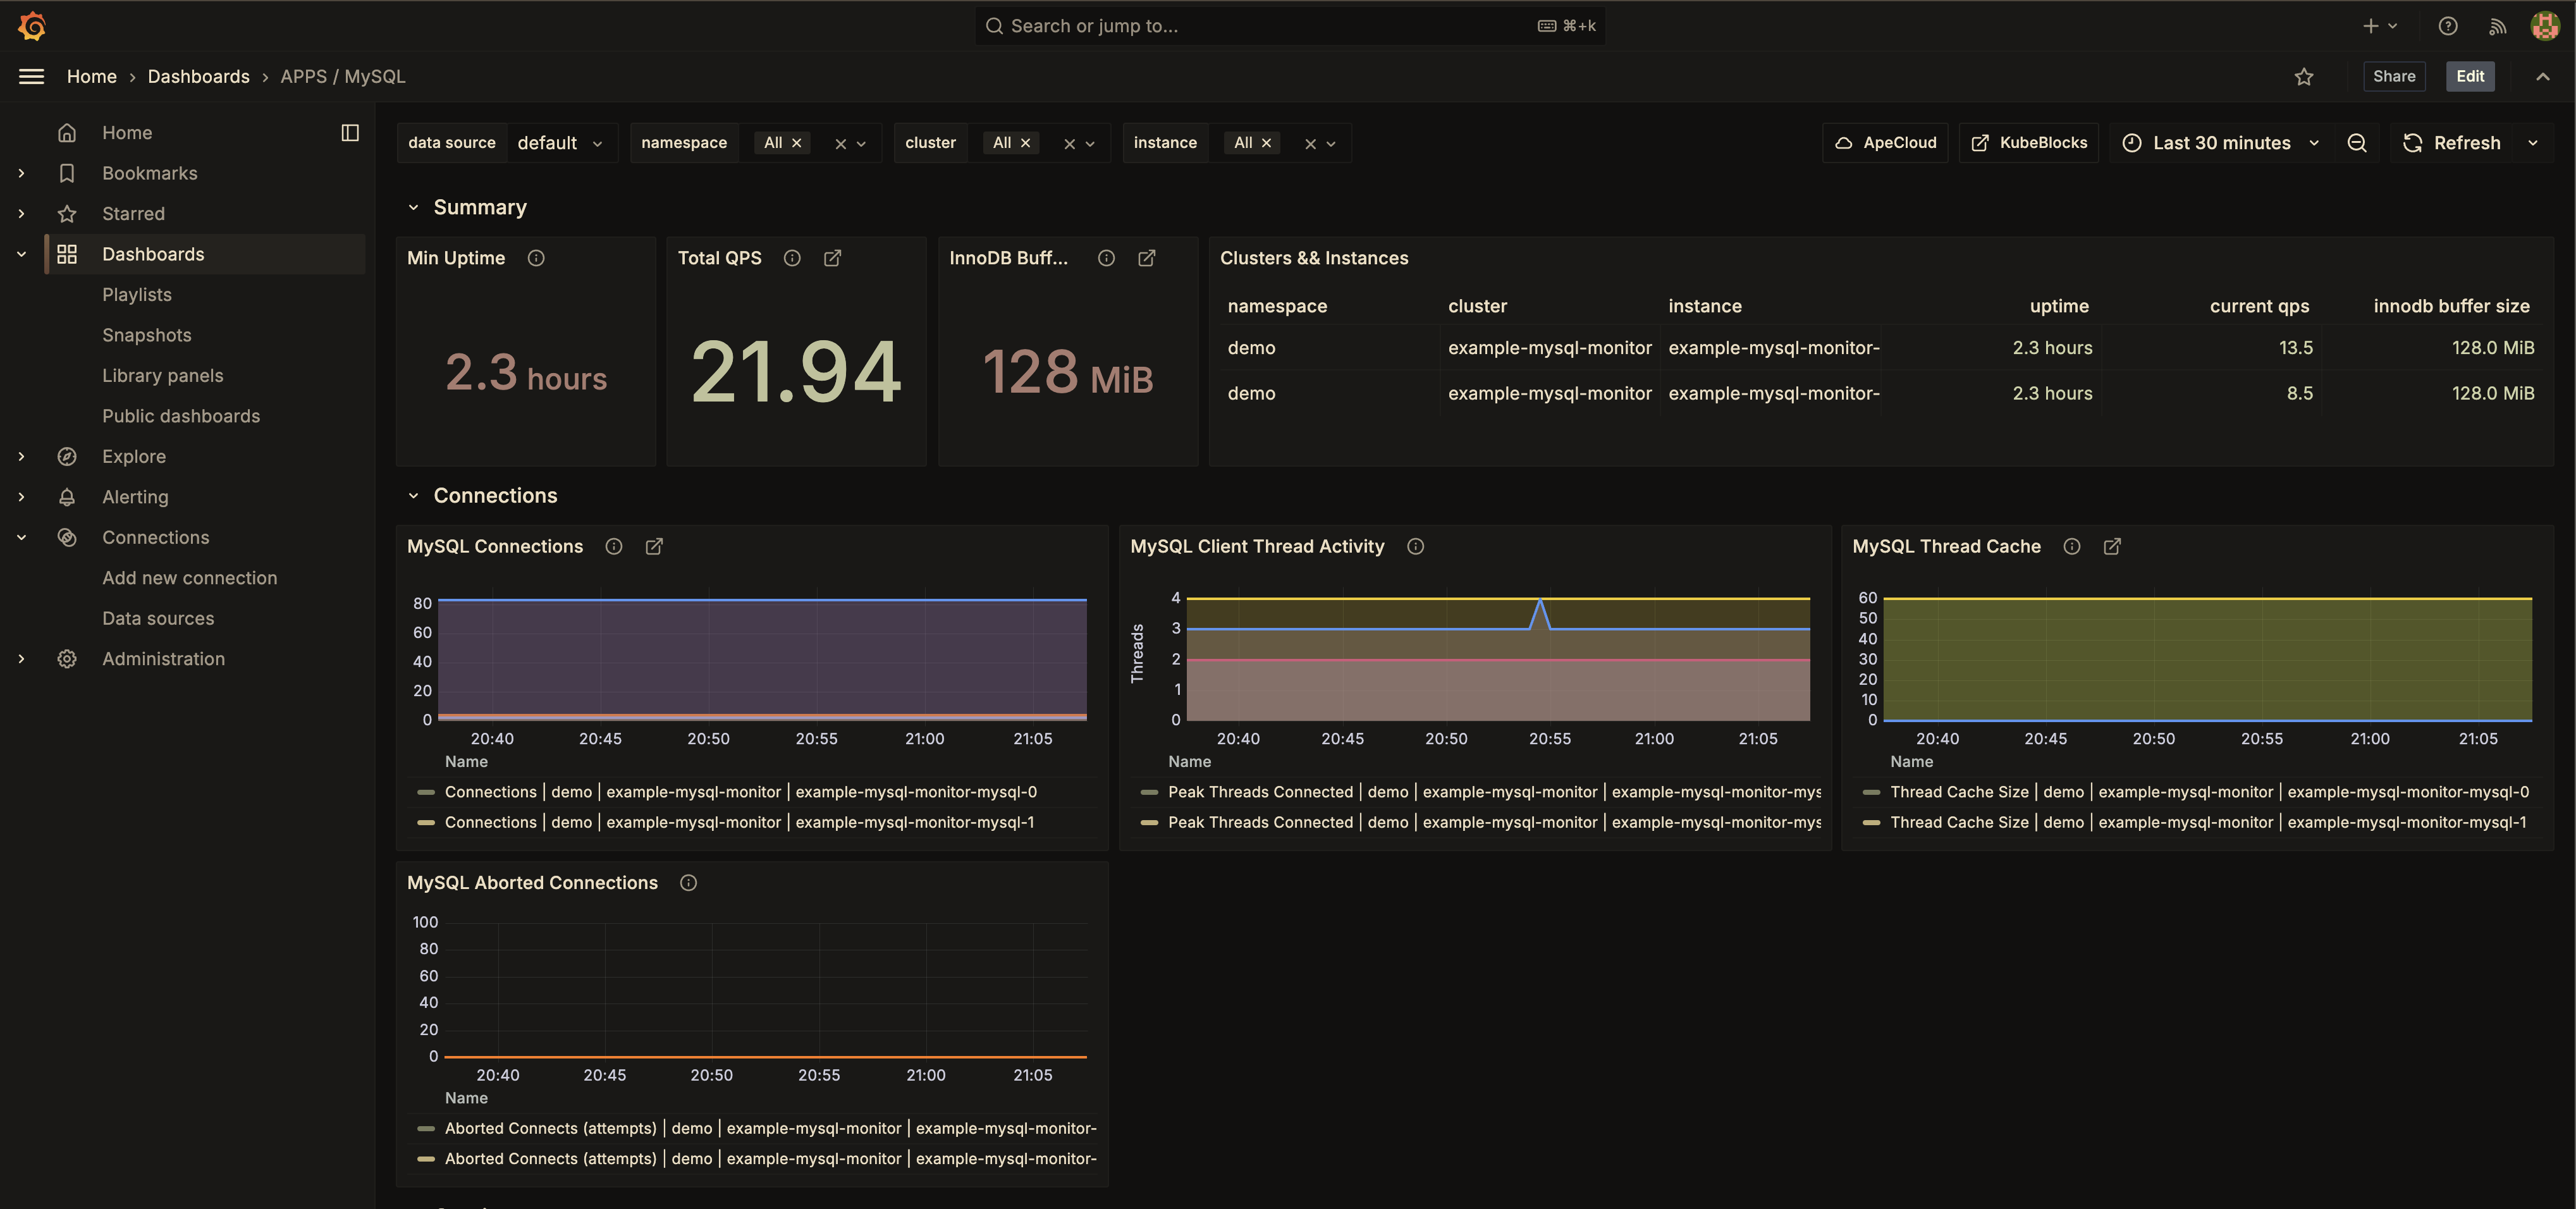Image resolution: width=2576 pixels, height=1209 pixels.
Task: Open the ApeCloud link
Action: coord(1885,143)
